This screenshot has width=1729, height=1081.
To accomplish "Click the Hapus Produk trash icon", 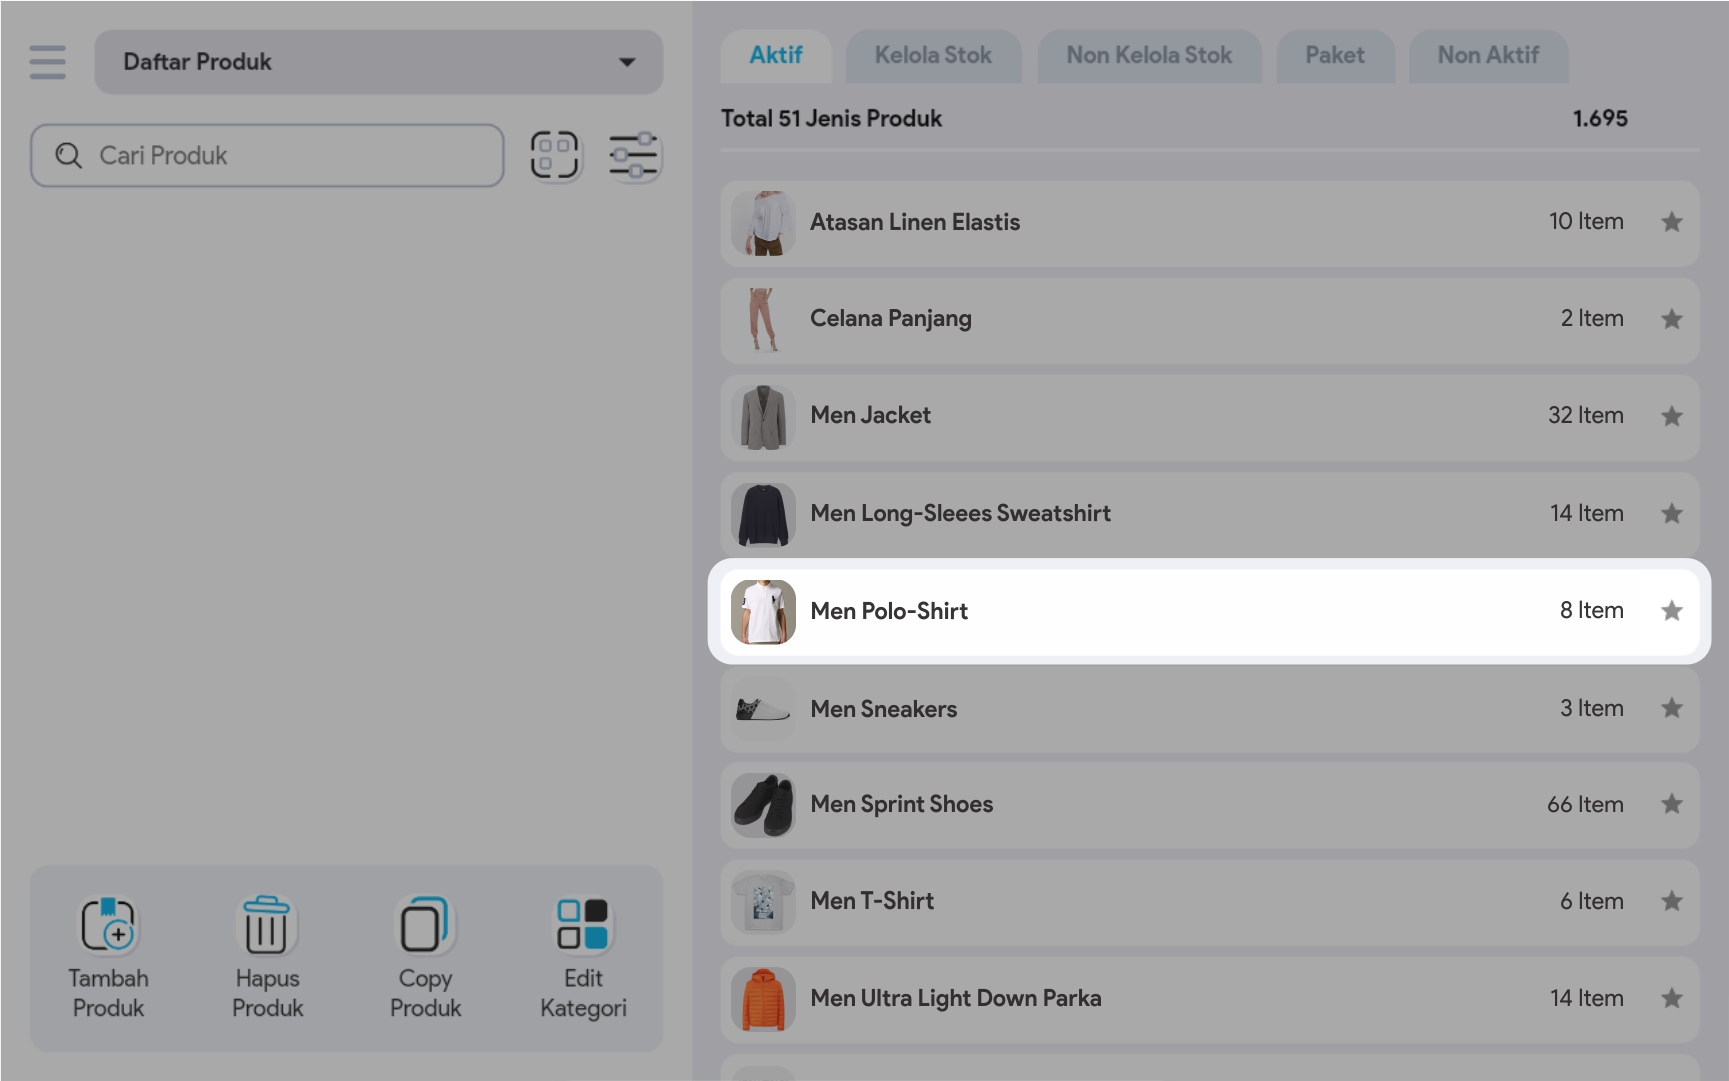I will click(x=266, y=925).
